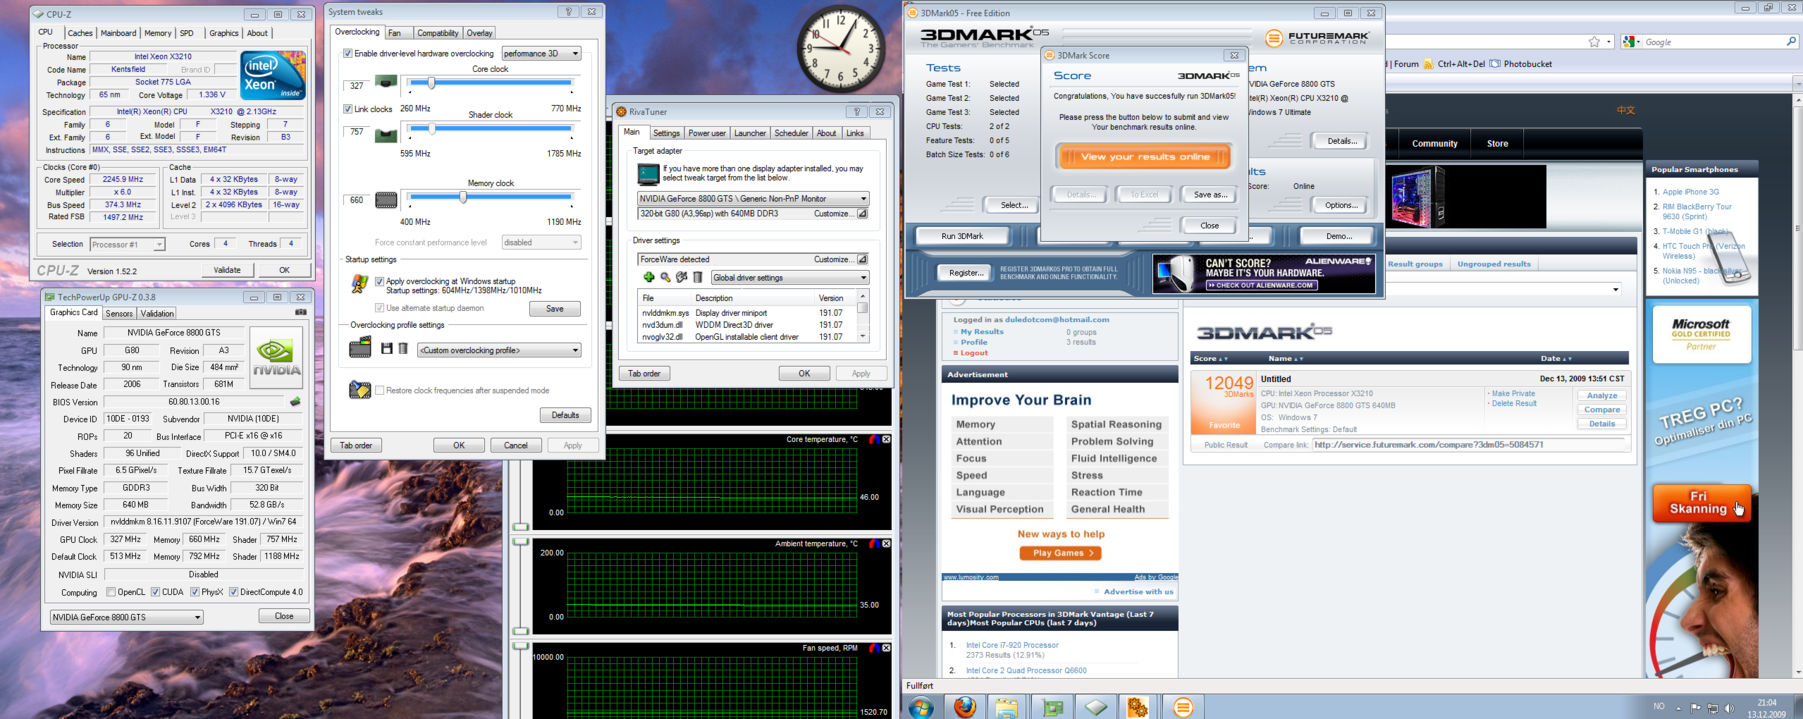Viewport: 1803px width, 719px height.
Task: Close the Fan speed graph panel
Action: (886, 648)
